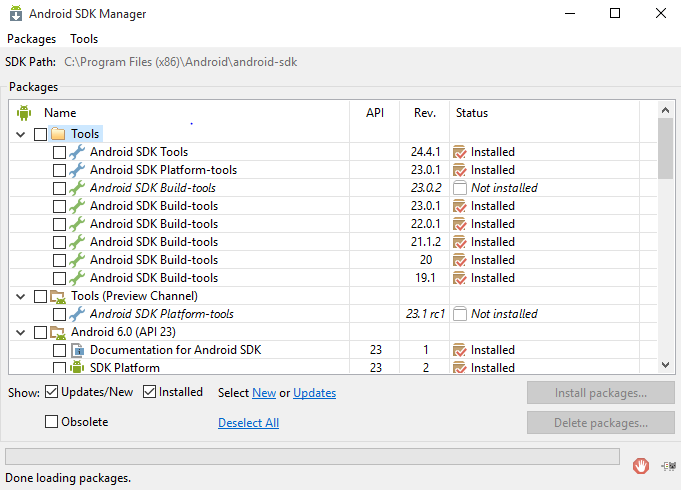Open the log window icon at bottom right
Image resolution: width=681 pixels, height=490 pixels.
[x=669, y=466]
